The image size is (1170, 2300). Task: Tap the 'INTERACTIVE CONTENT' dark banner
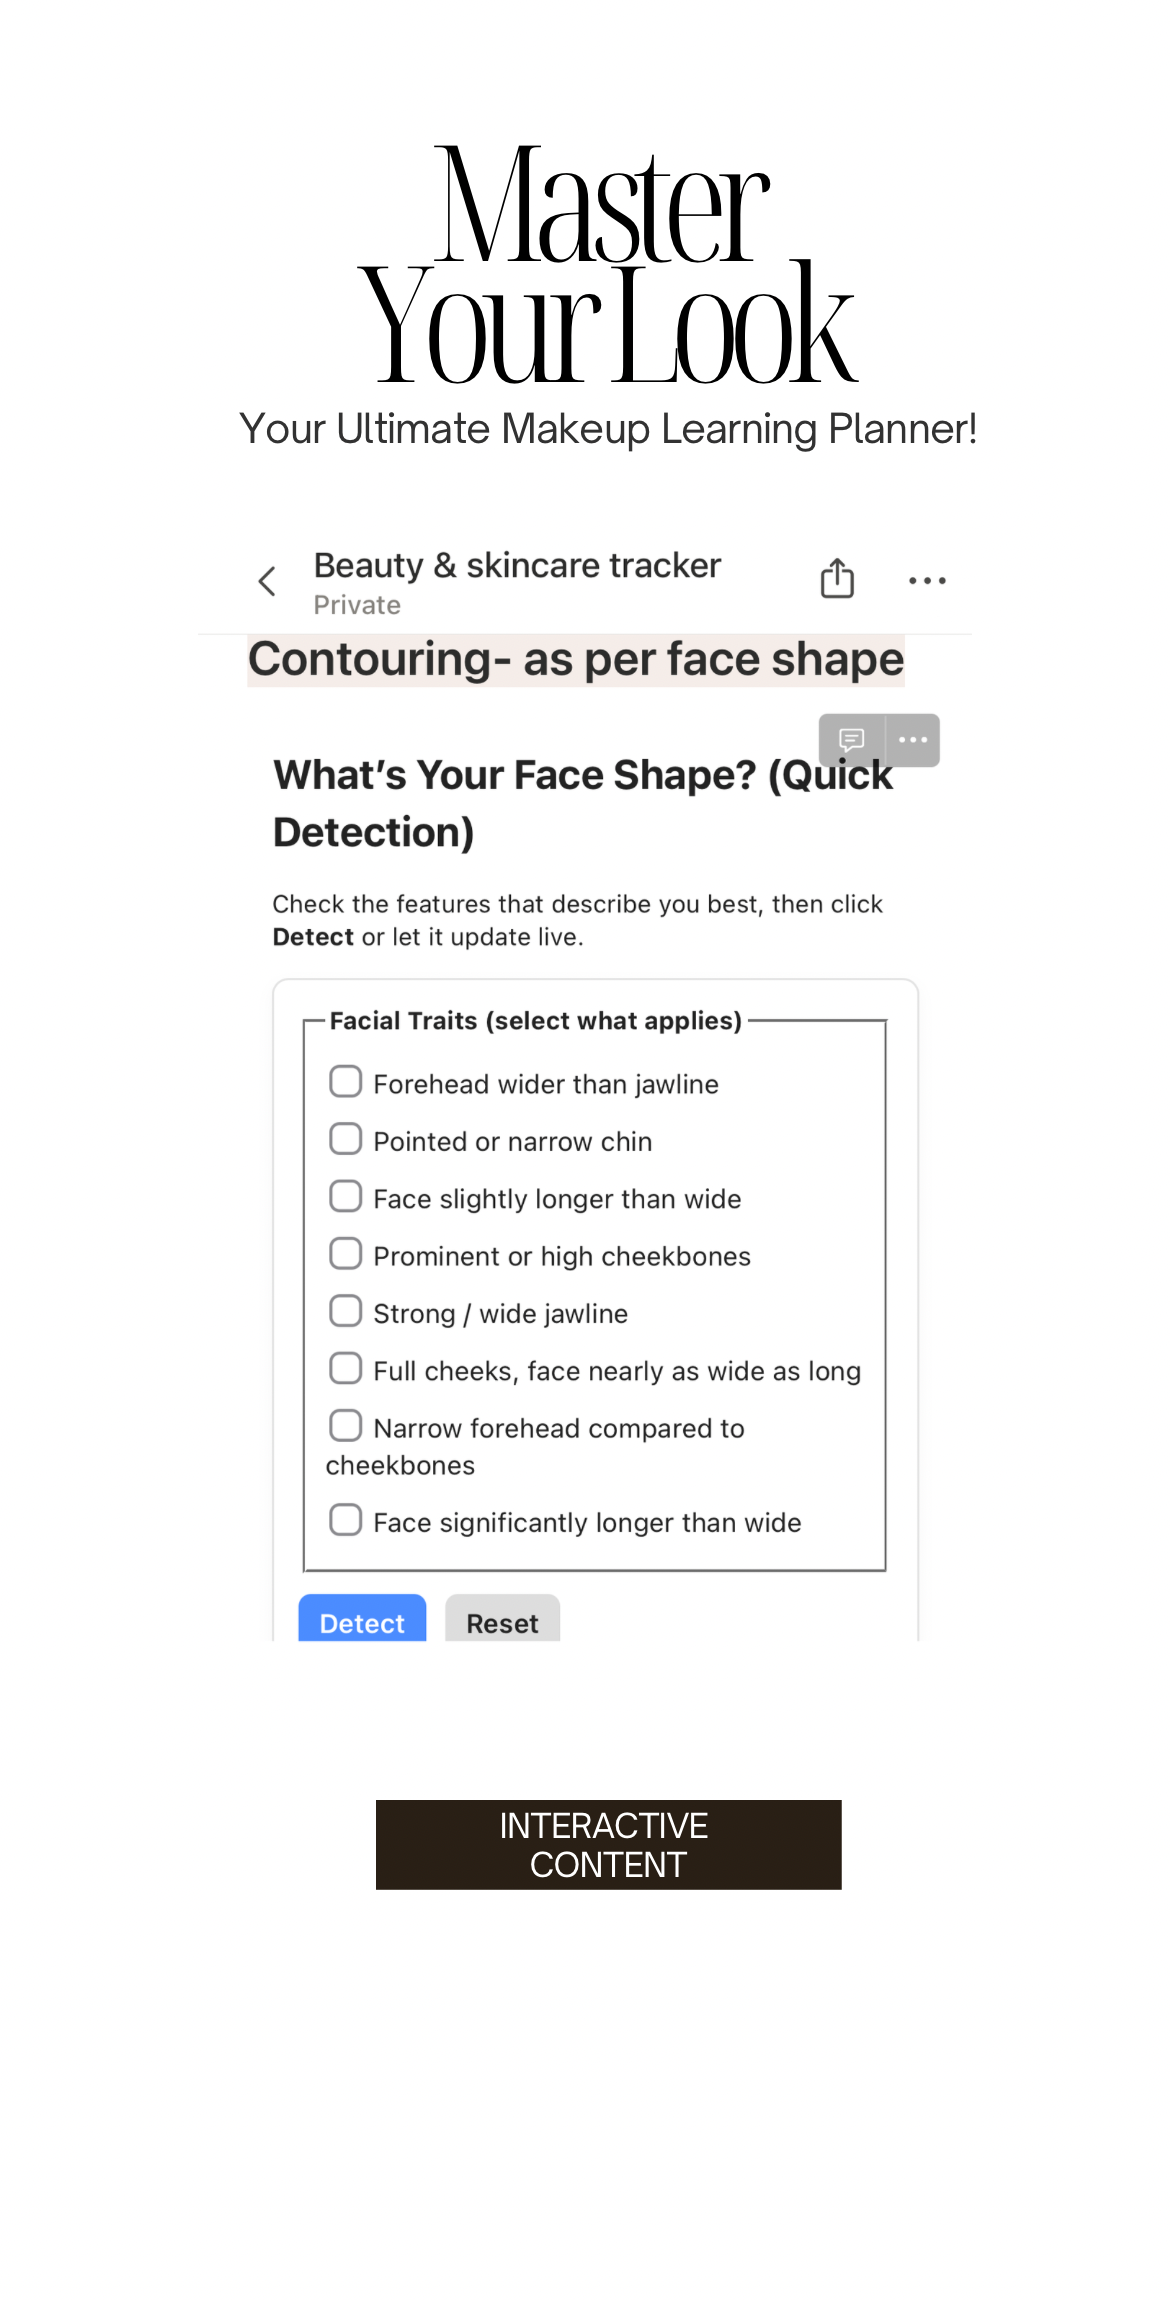[608, 1845]
